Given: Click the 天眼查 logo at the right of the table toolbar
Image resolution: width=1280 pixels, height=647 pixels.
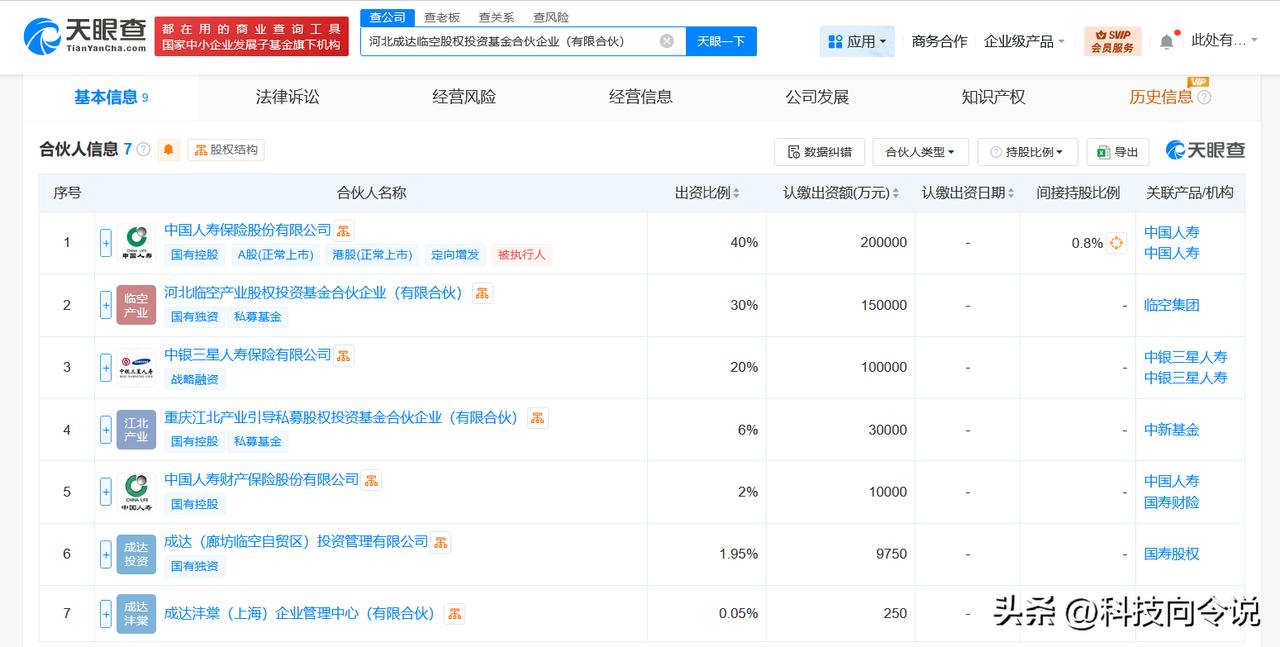Looking at the screenshot, I should coord(1205,150).
